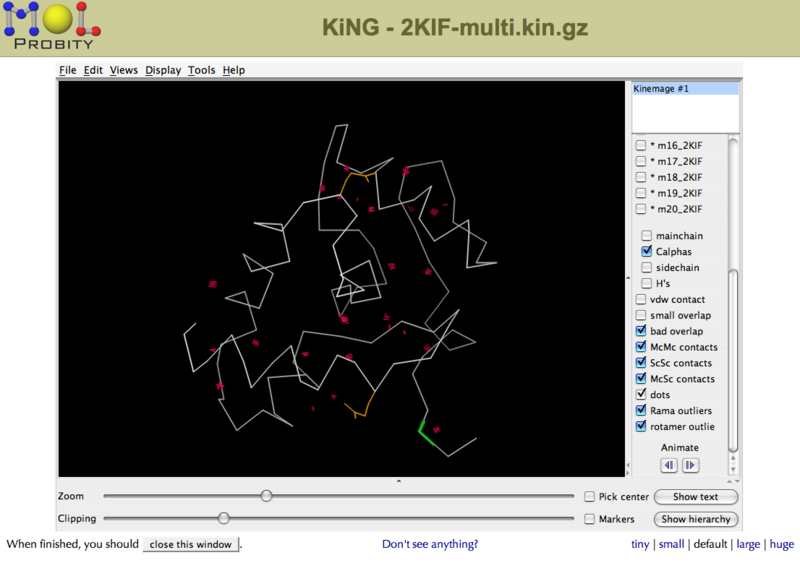Uncheck the Calphas checkbox
The width and height of the screenshot is (800, 563).
(646, 252)
